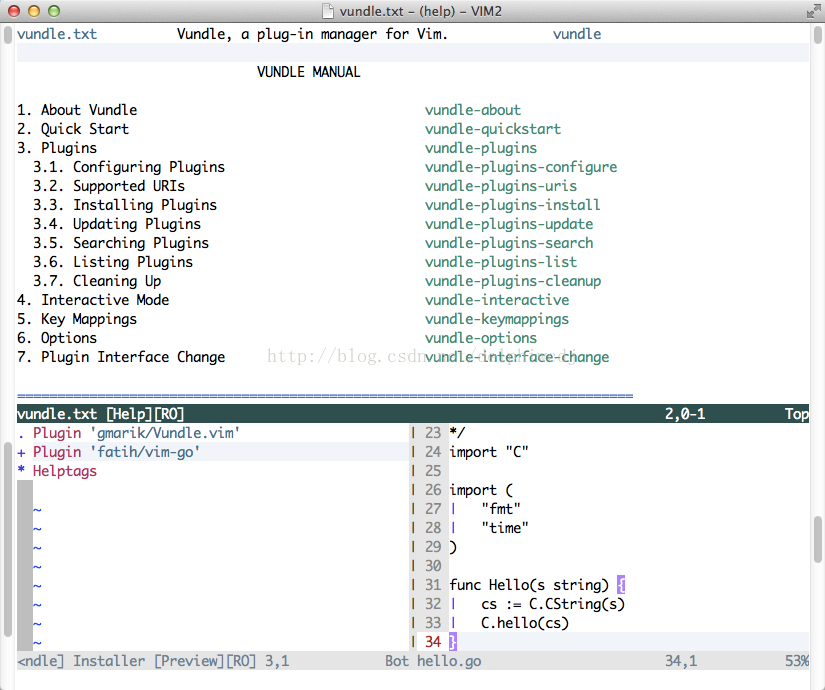Open the vundle-plugins help tag

480,148
